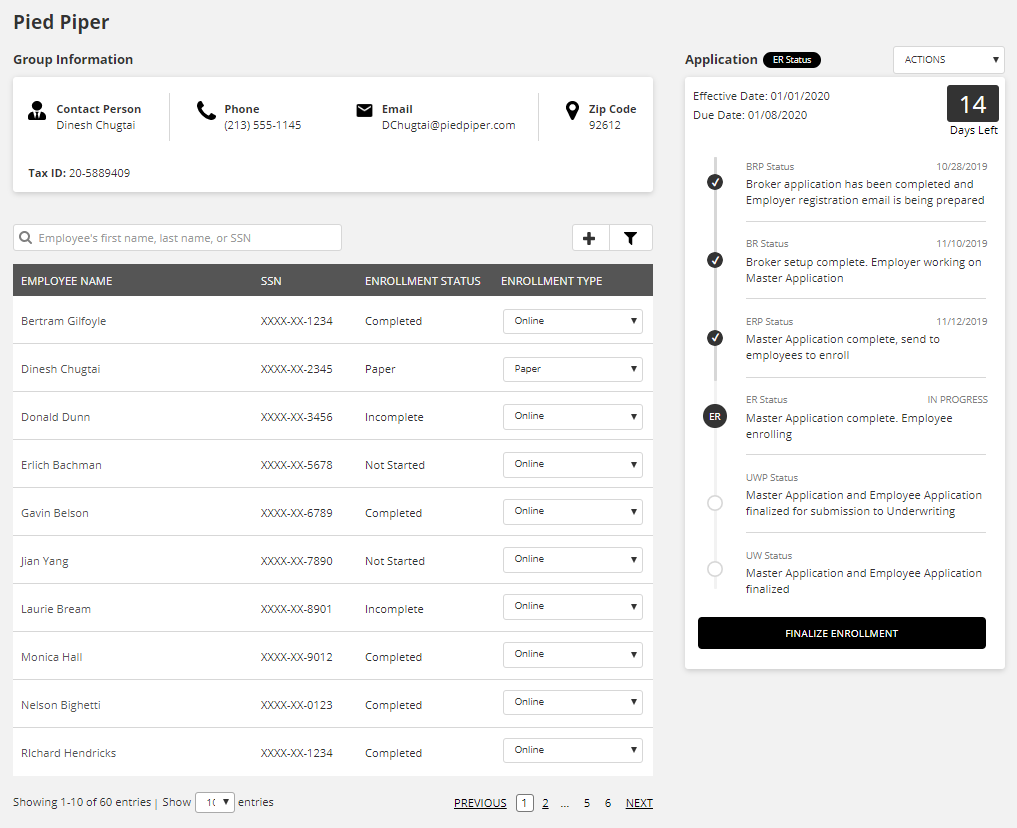This screenshot has width=1017, height=828.
Task: Select the BR Status checkmark marker
Action: point(715,260)
